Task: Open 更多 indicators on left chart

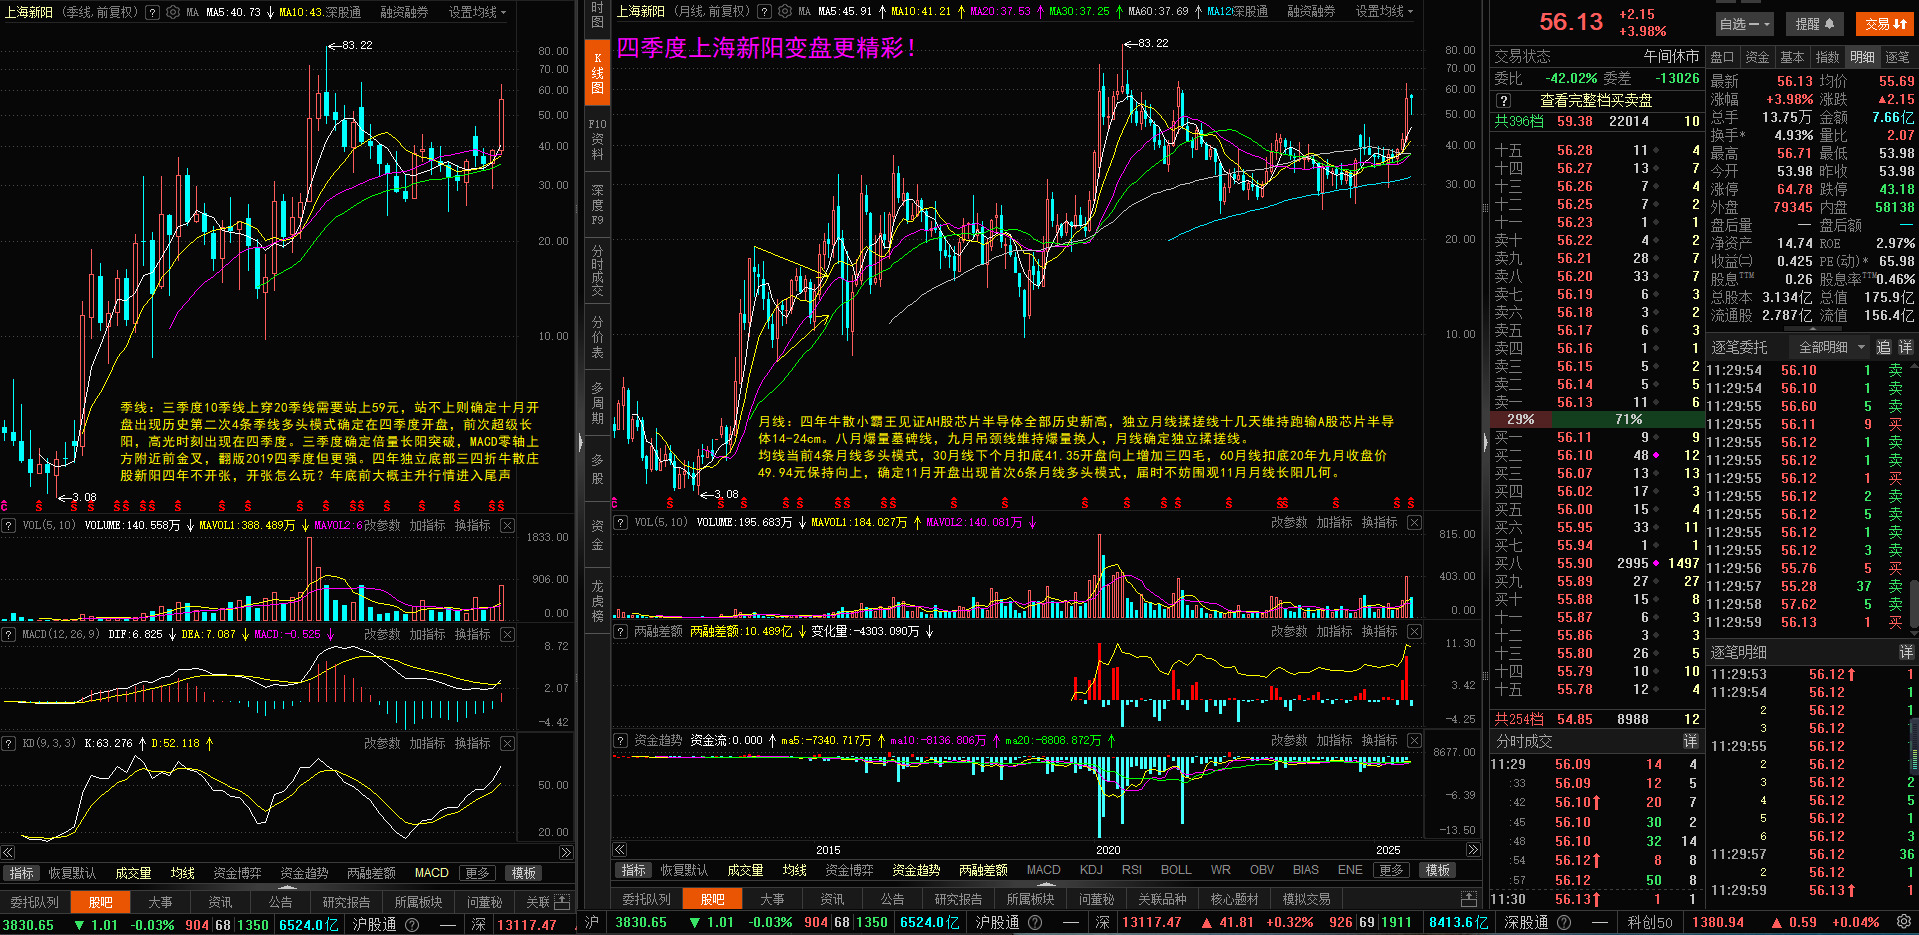Action: coord(478,873)
